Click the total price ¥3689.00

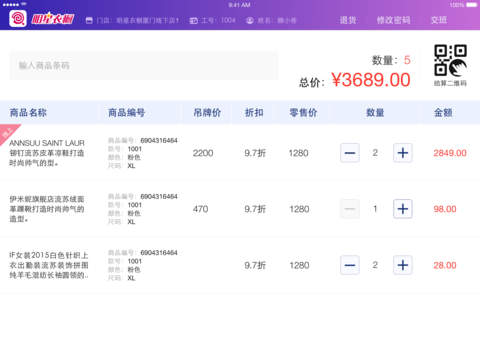(x=371, y=80)
